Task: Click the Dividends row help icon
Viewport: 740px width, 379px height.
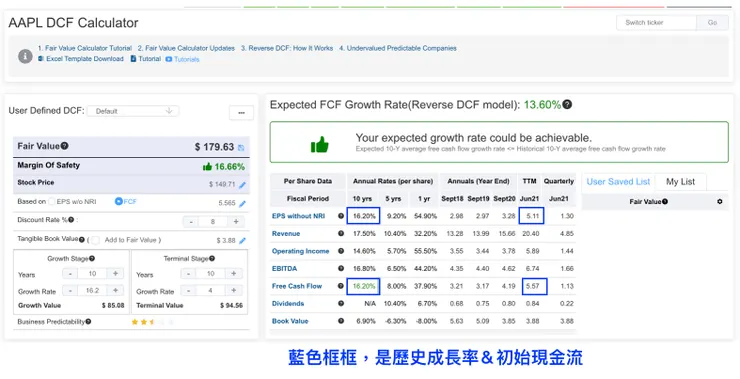Action: [x=341, y=303]
